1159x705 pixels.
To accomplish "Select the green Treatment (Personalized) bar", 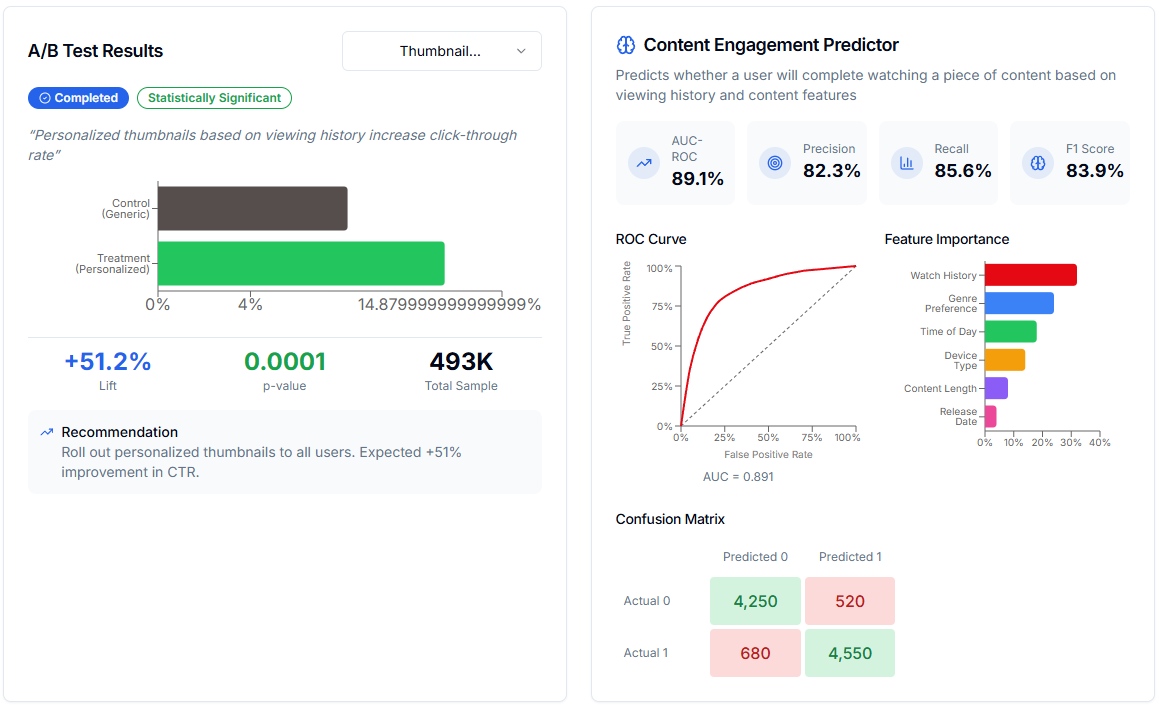I will point(301,263).
